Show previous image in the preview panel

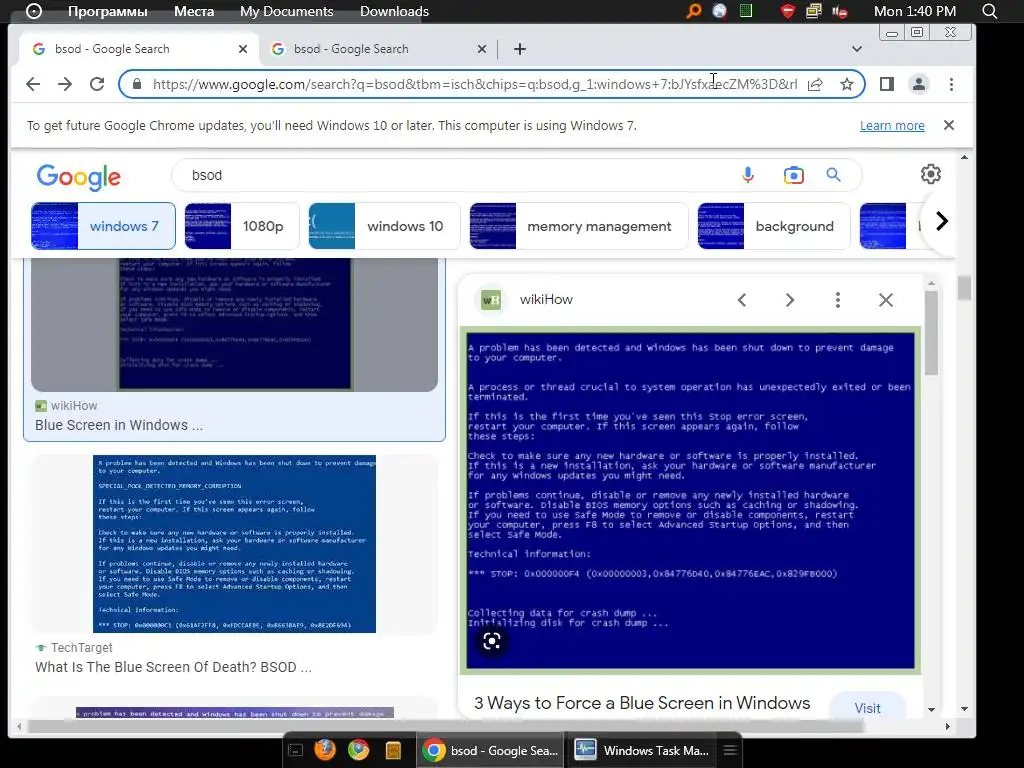coord(742,300)
